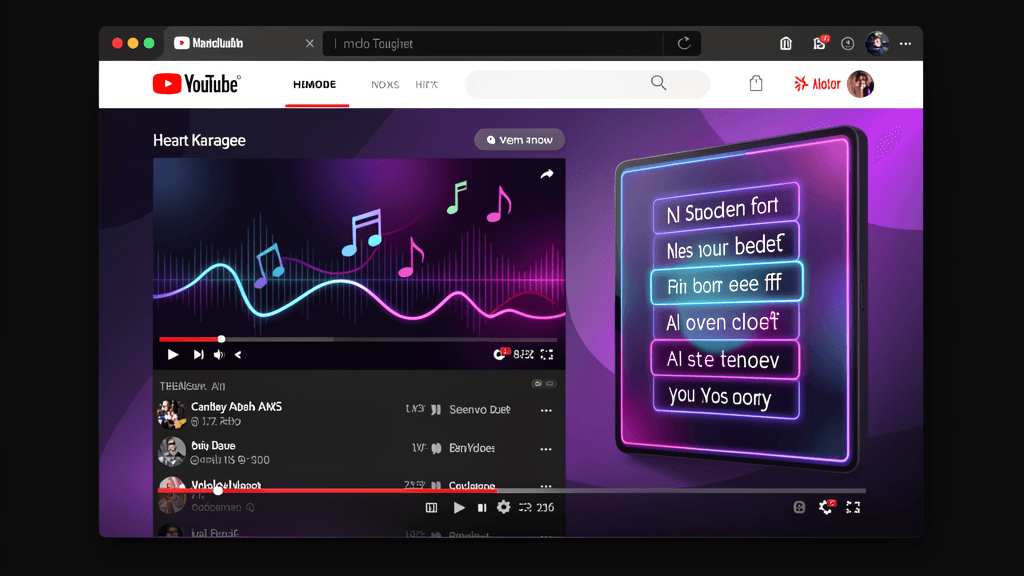Select lyric line Nes iour bedef
This screenshot has width=1024, height=576.
coord(725,247)
